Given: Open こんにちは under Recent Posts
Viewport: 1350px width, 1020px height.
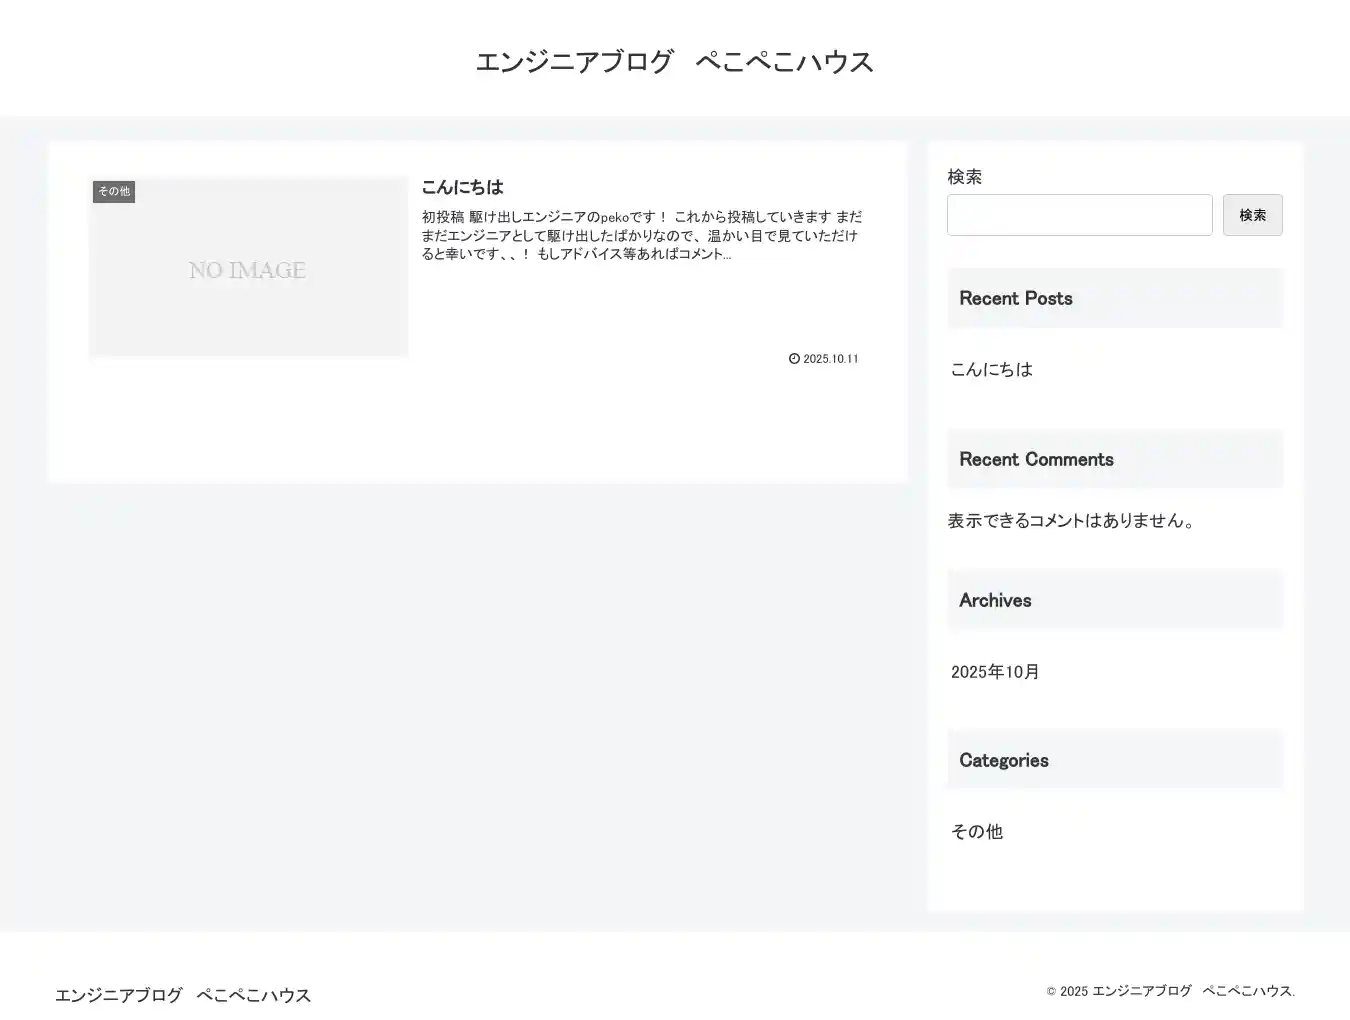Looking at the screenshot, I should pyautogui.click(x=991, y=369).
